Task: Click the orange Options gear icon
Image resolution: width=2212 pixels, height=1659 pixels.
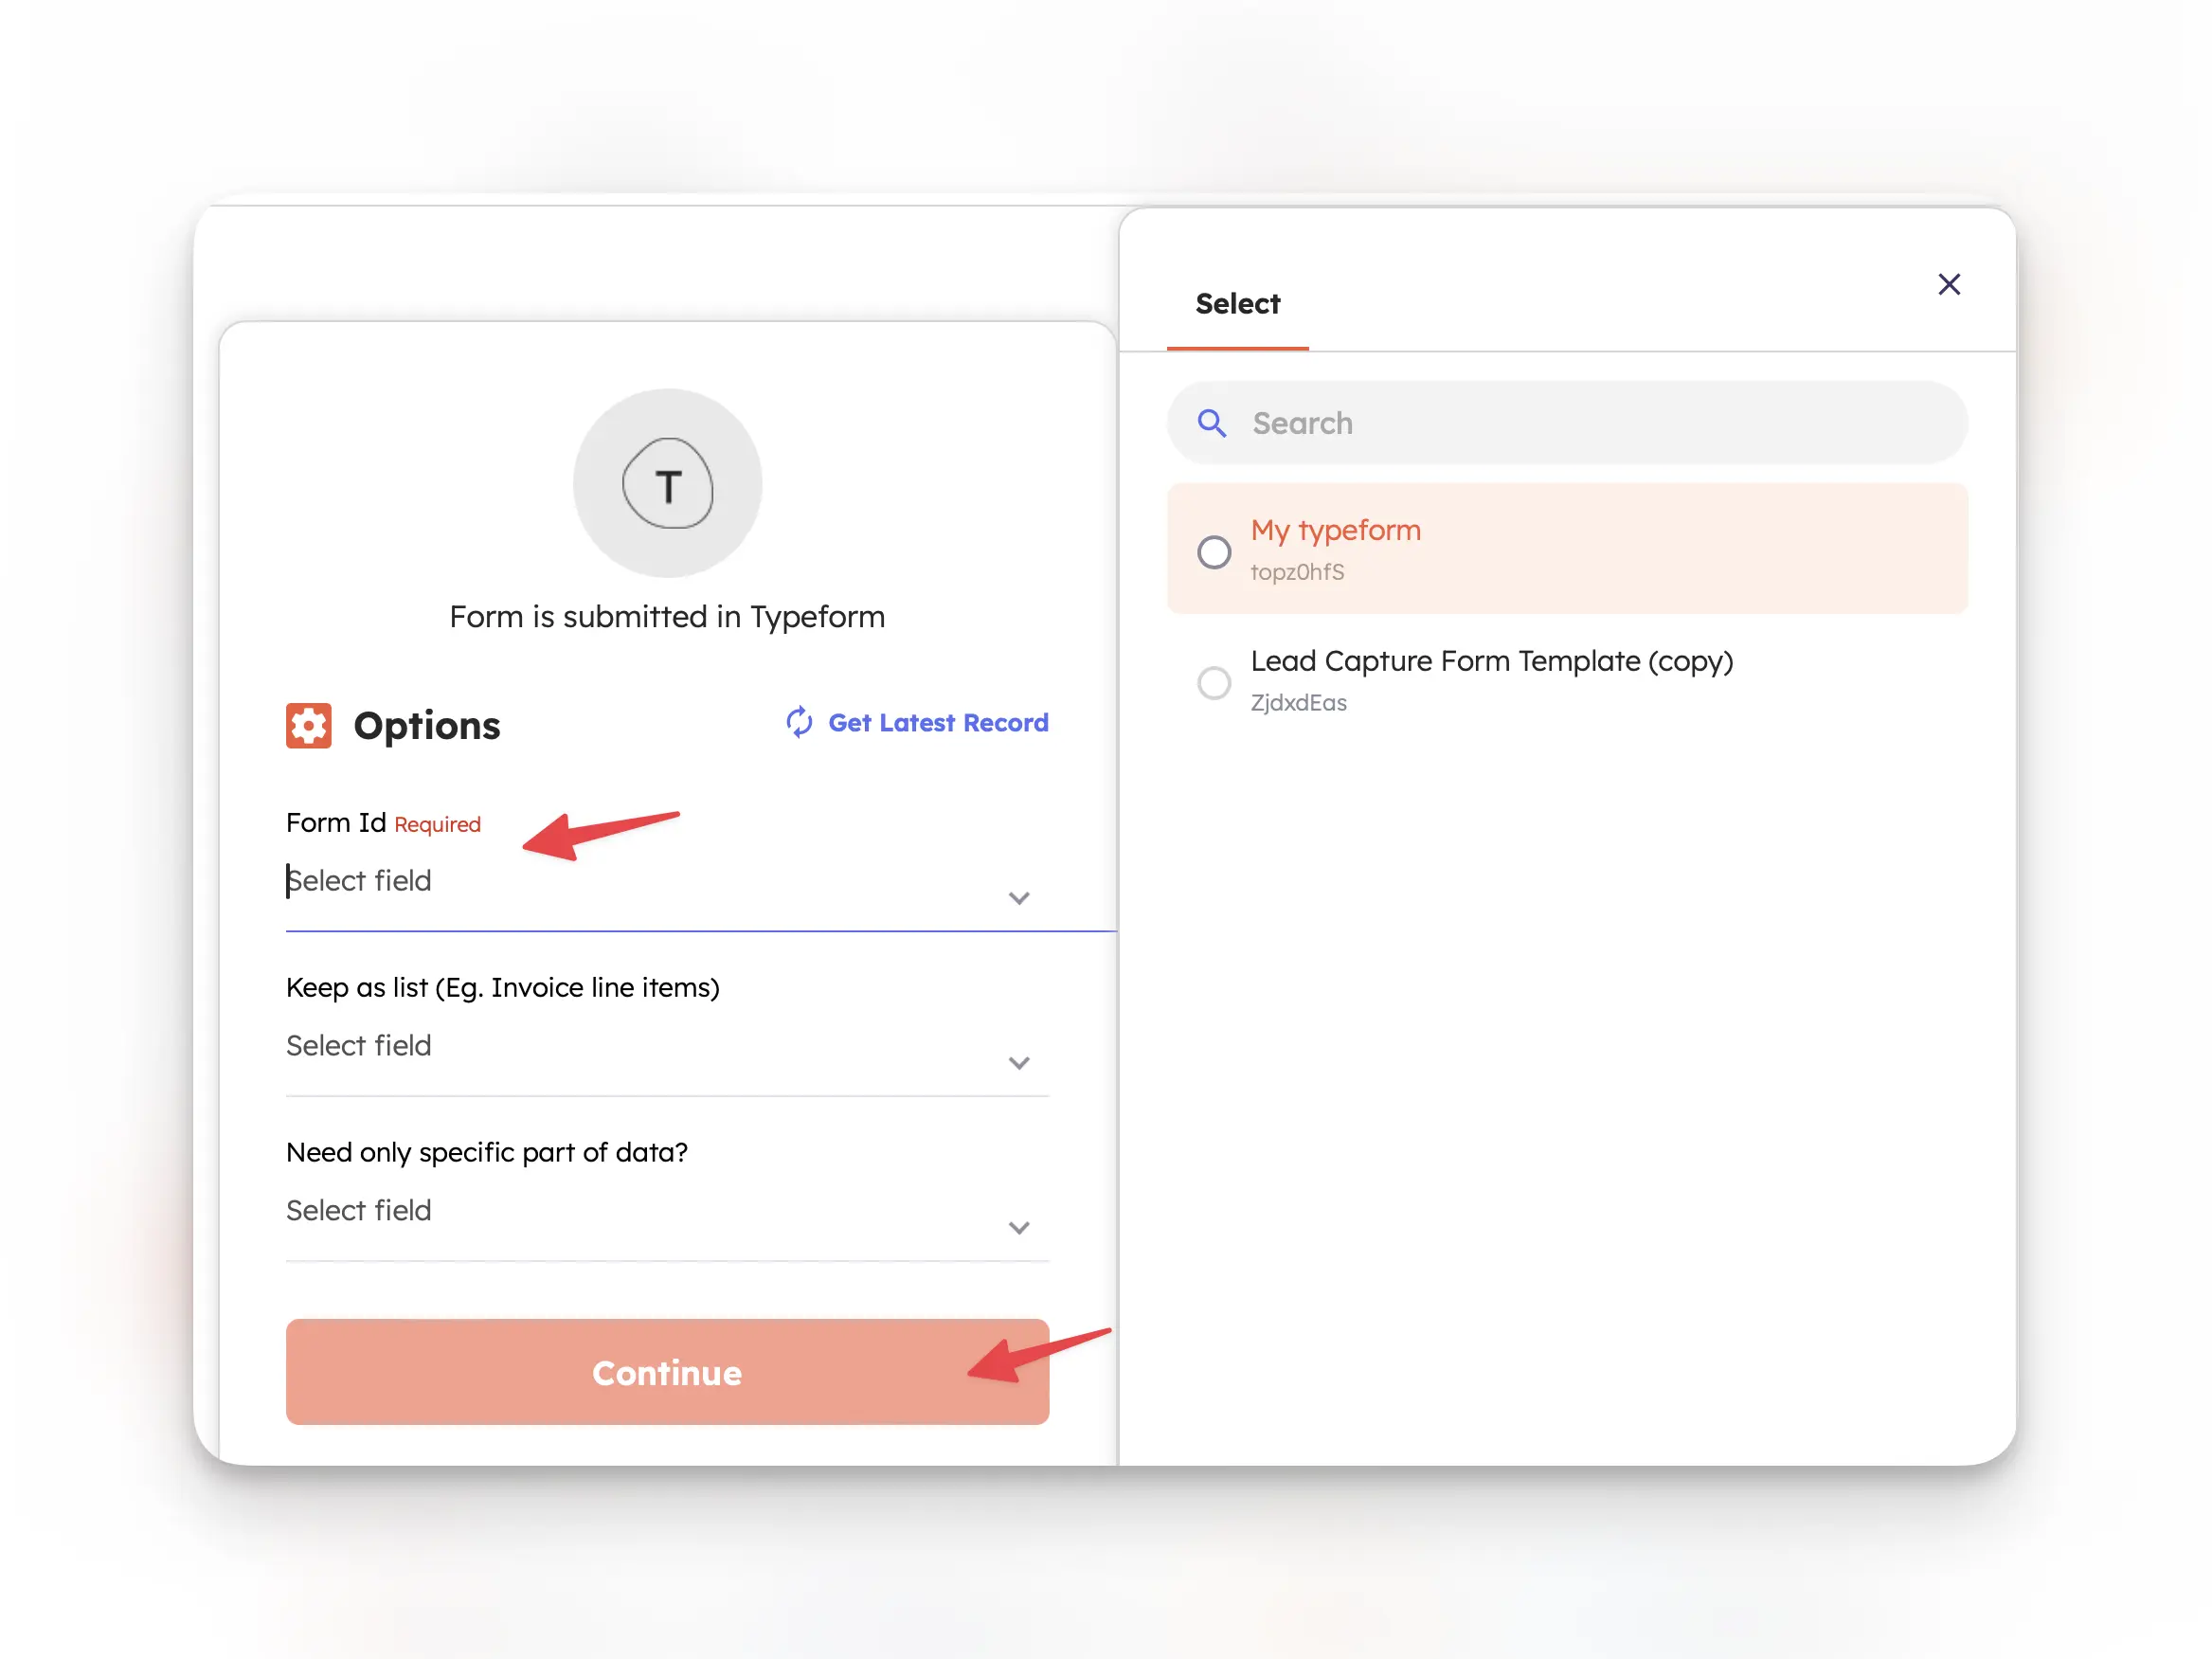Action: coord(308,725)
